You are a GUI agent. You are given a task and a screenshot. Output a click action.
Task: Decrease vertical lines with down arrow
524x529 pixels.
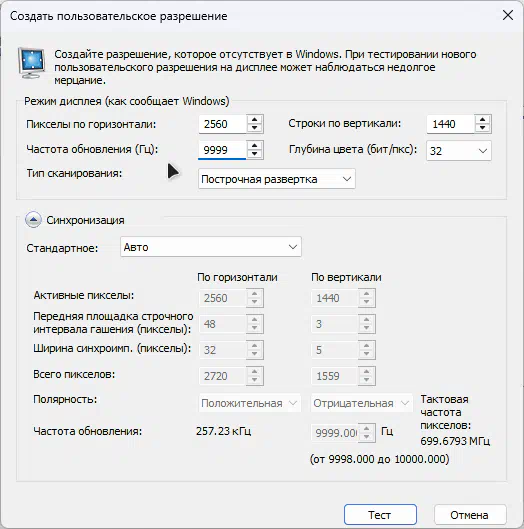[x=482, y=128]
